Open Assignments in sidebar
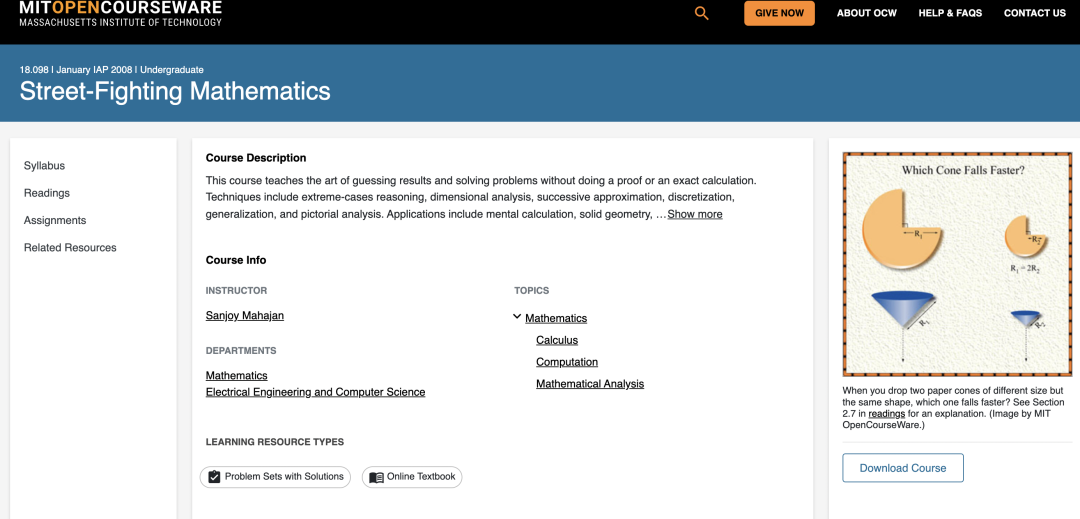This screenshot has width=1080, height=519. [x=55, y=220]
